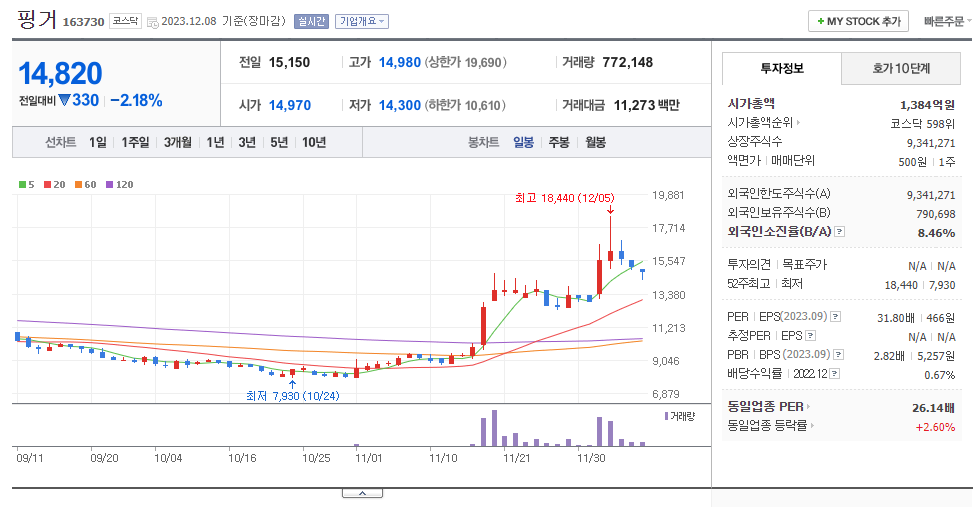Screen dimensions: 977x507
Task: Expand the 빠른주문 dropdown
Action: click(947, 21)
